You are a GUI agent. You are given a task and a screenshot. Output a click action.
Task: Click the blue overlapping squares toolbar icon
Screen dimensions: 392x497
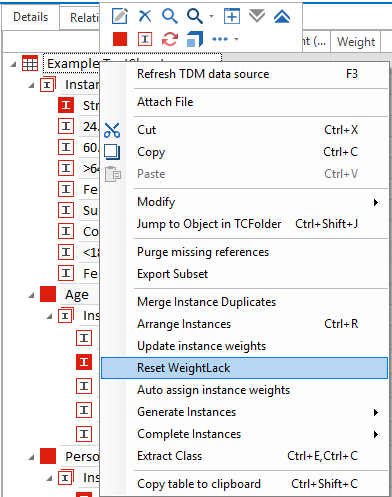(195, 39)
